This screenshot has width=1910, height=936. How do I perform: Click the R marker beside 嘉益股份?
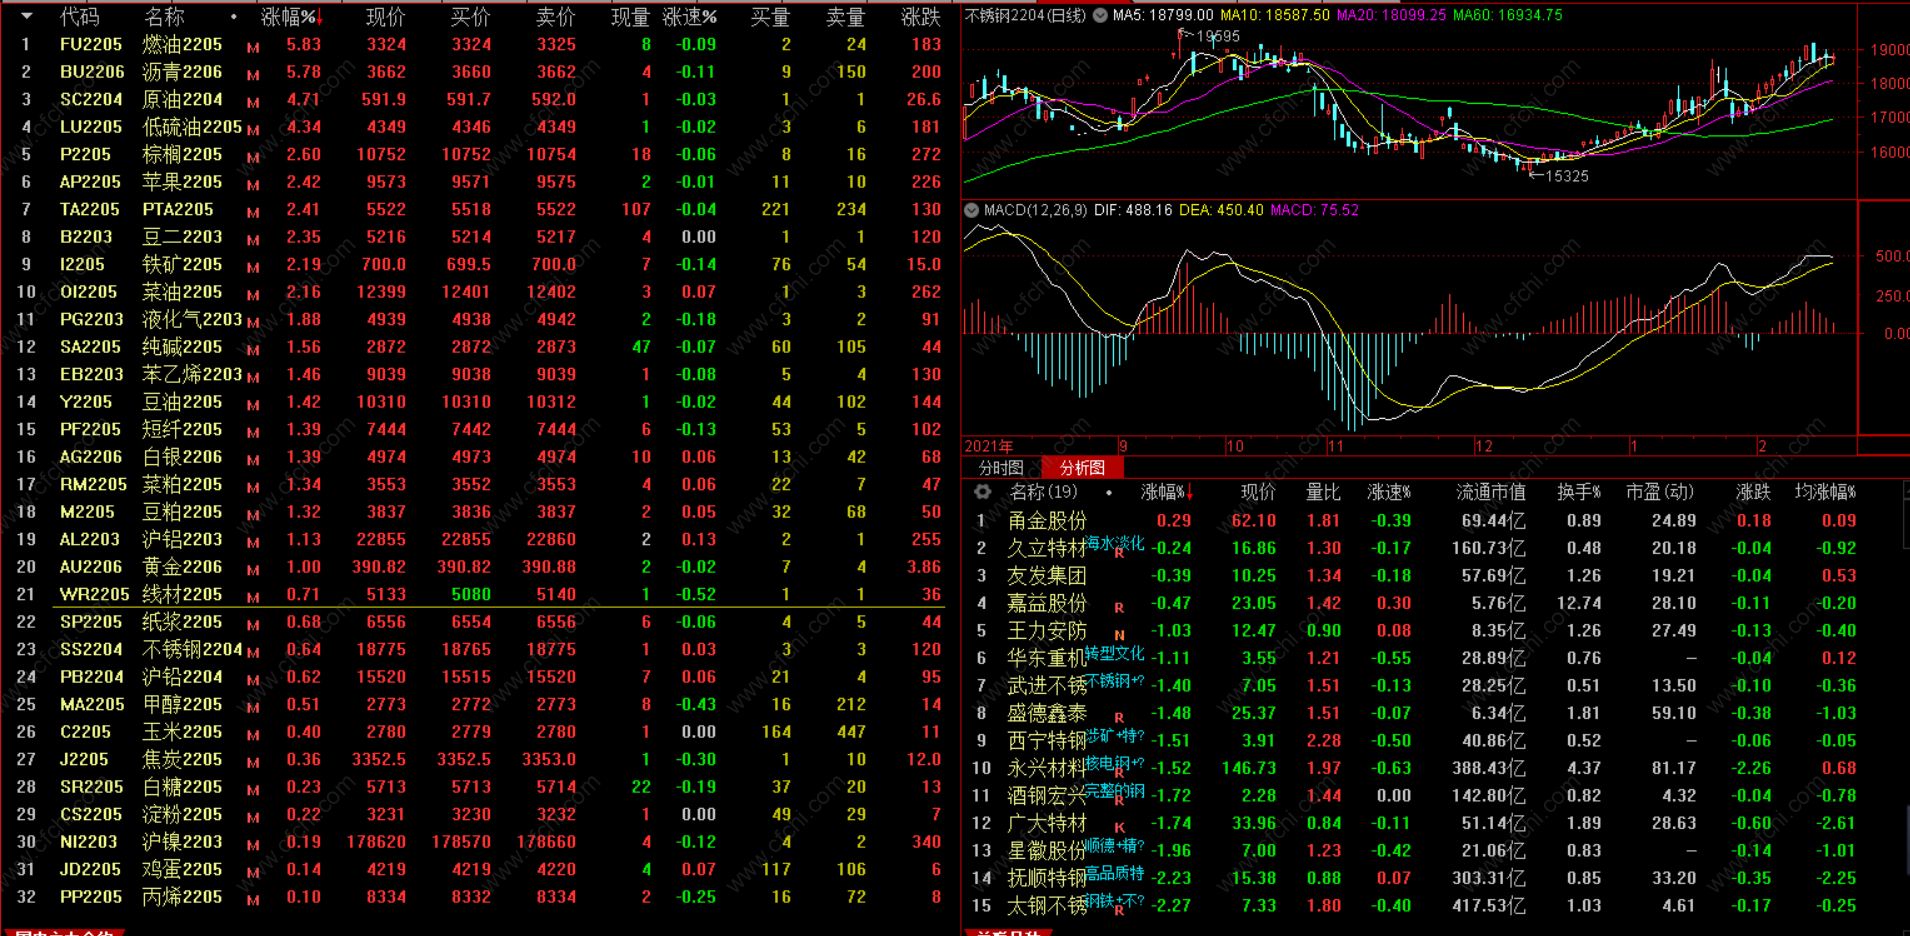1119,607
